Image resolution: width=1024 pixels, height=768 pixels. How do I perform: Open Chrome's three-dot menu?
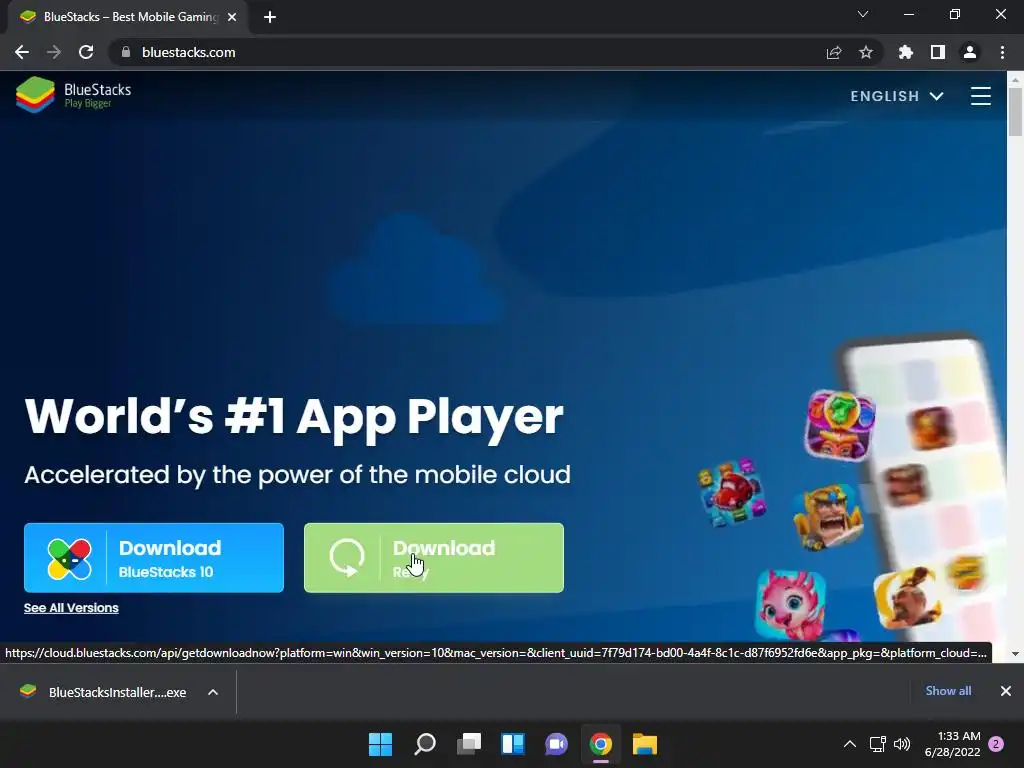(1002, 52)
